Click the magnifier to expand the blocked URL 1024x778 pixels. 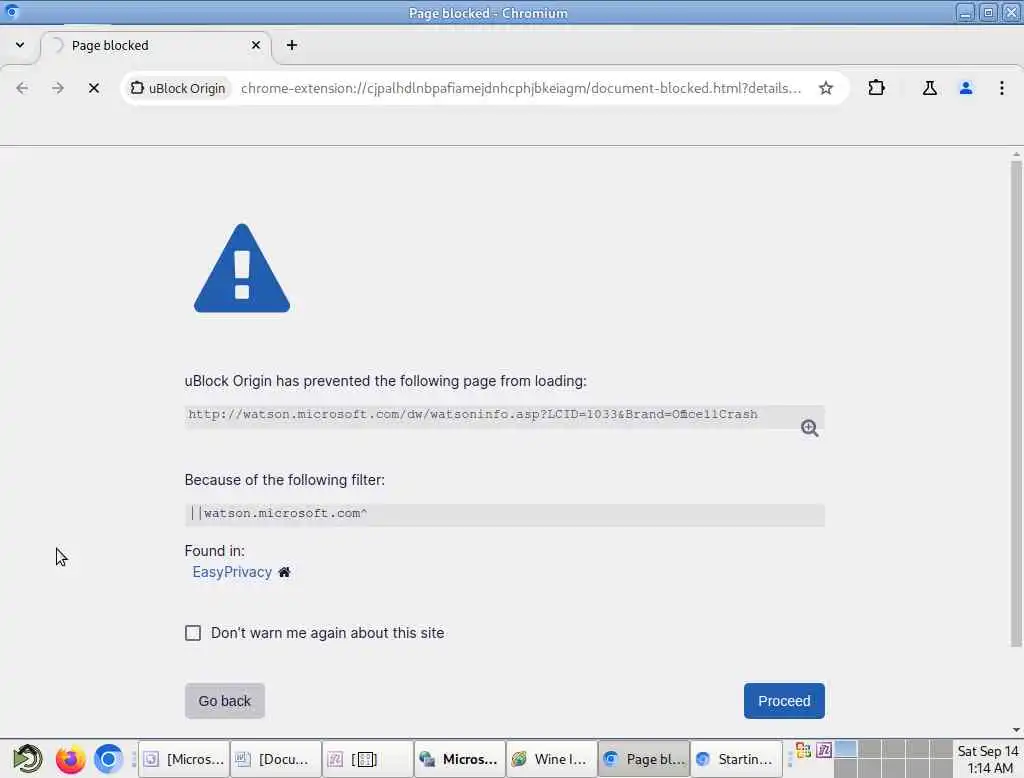point(809,428)
